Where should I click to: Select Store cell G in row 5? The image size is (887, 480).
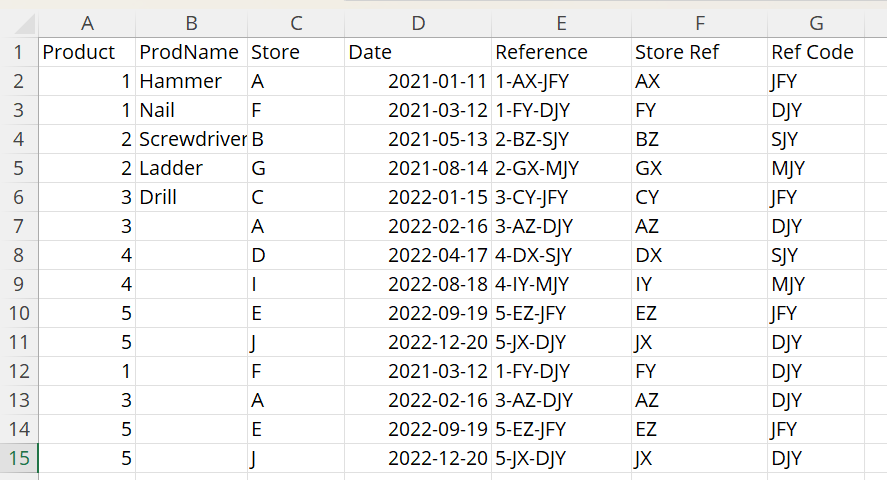(x=296, y=168)
